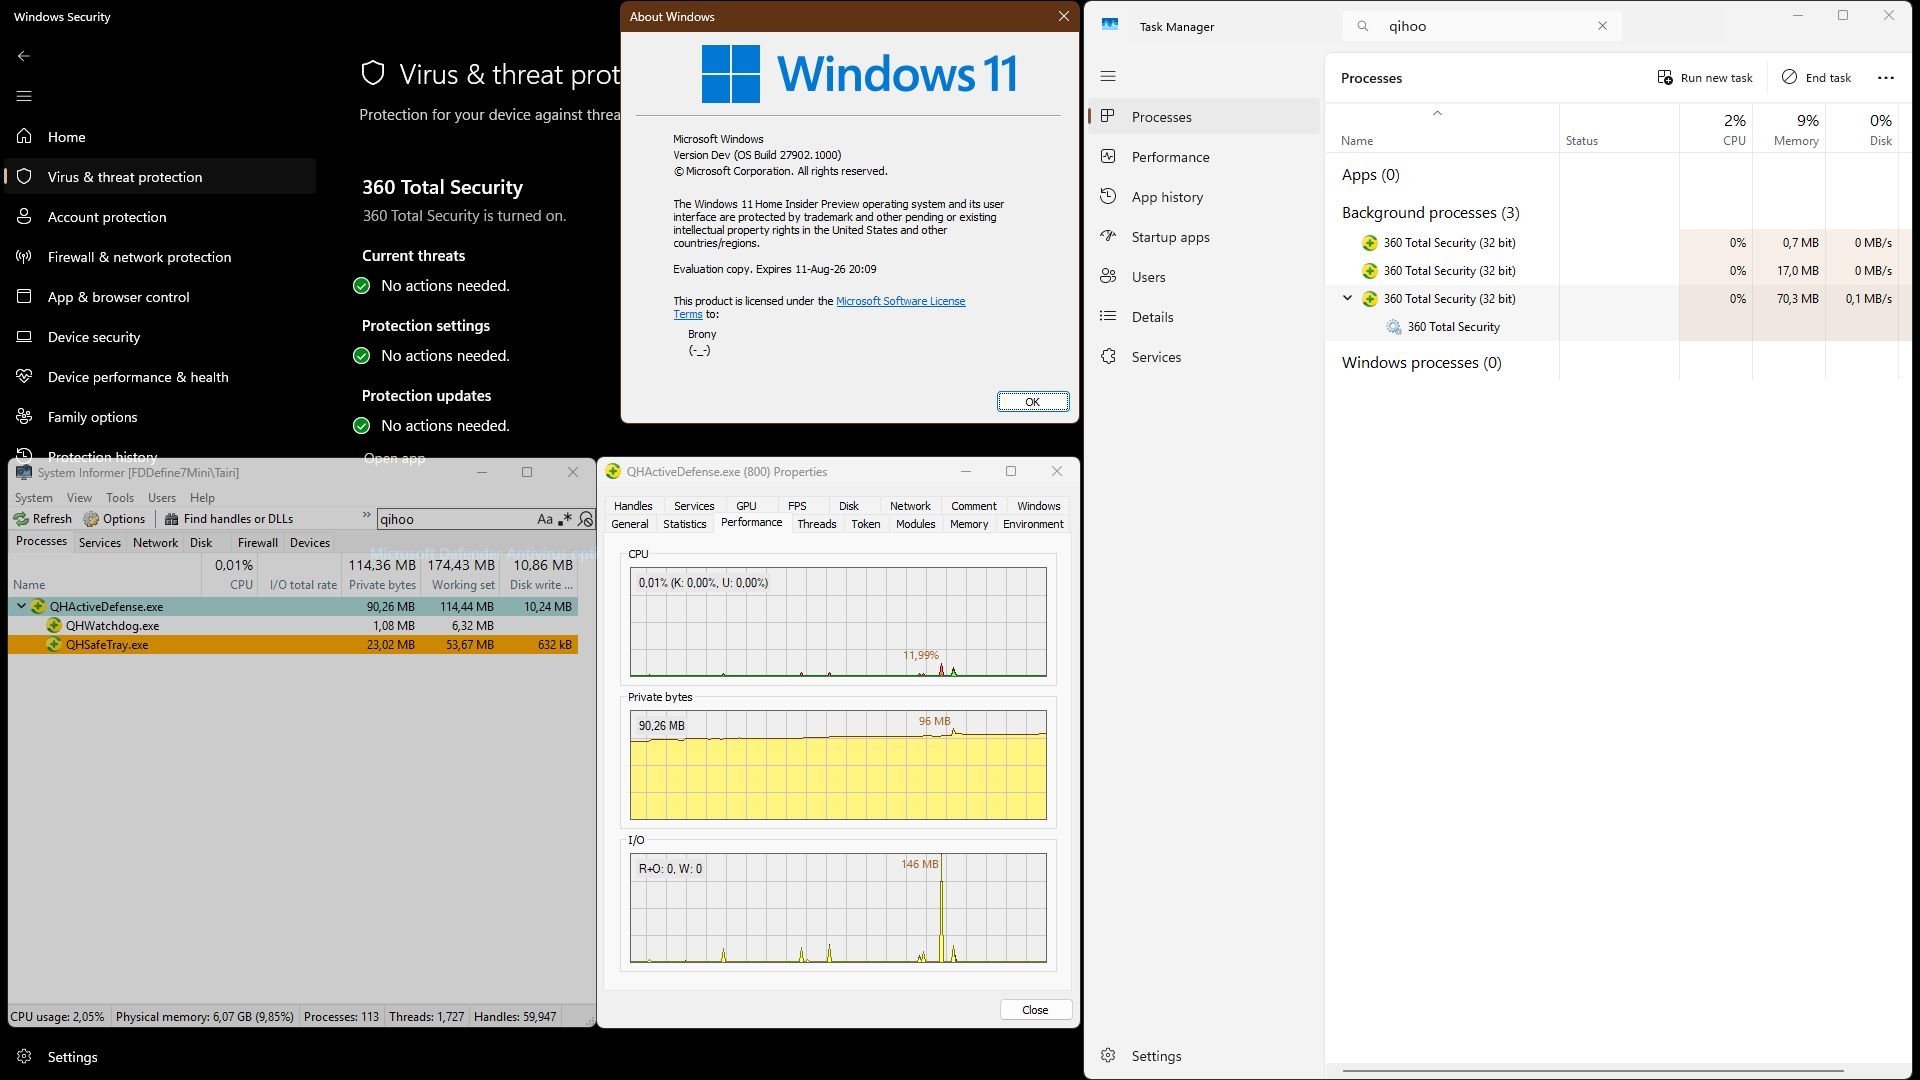Open Tools menu in System Informer
Screen dimensions: 1920x1080
pyautogui.click(x=120, y=498)
